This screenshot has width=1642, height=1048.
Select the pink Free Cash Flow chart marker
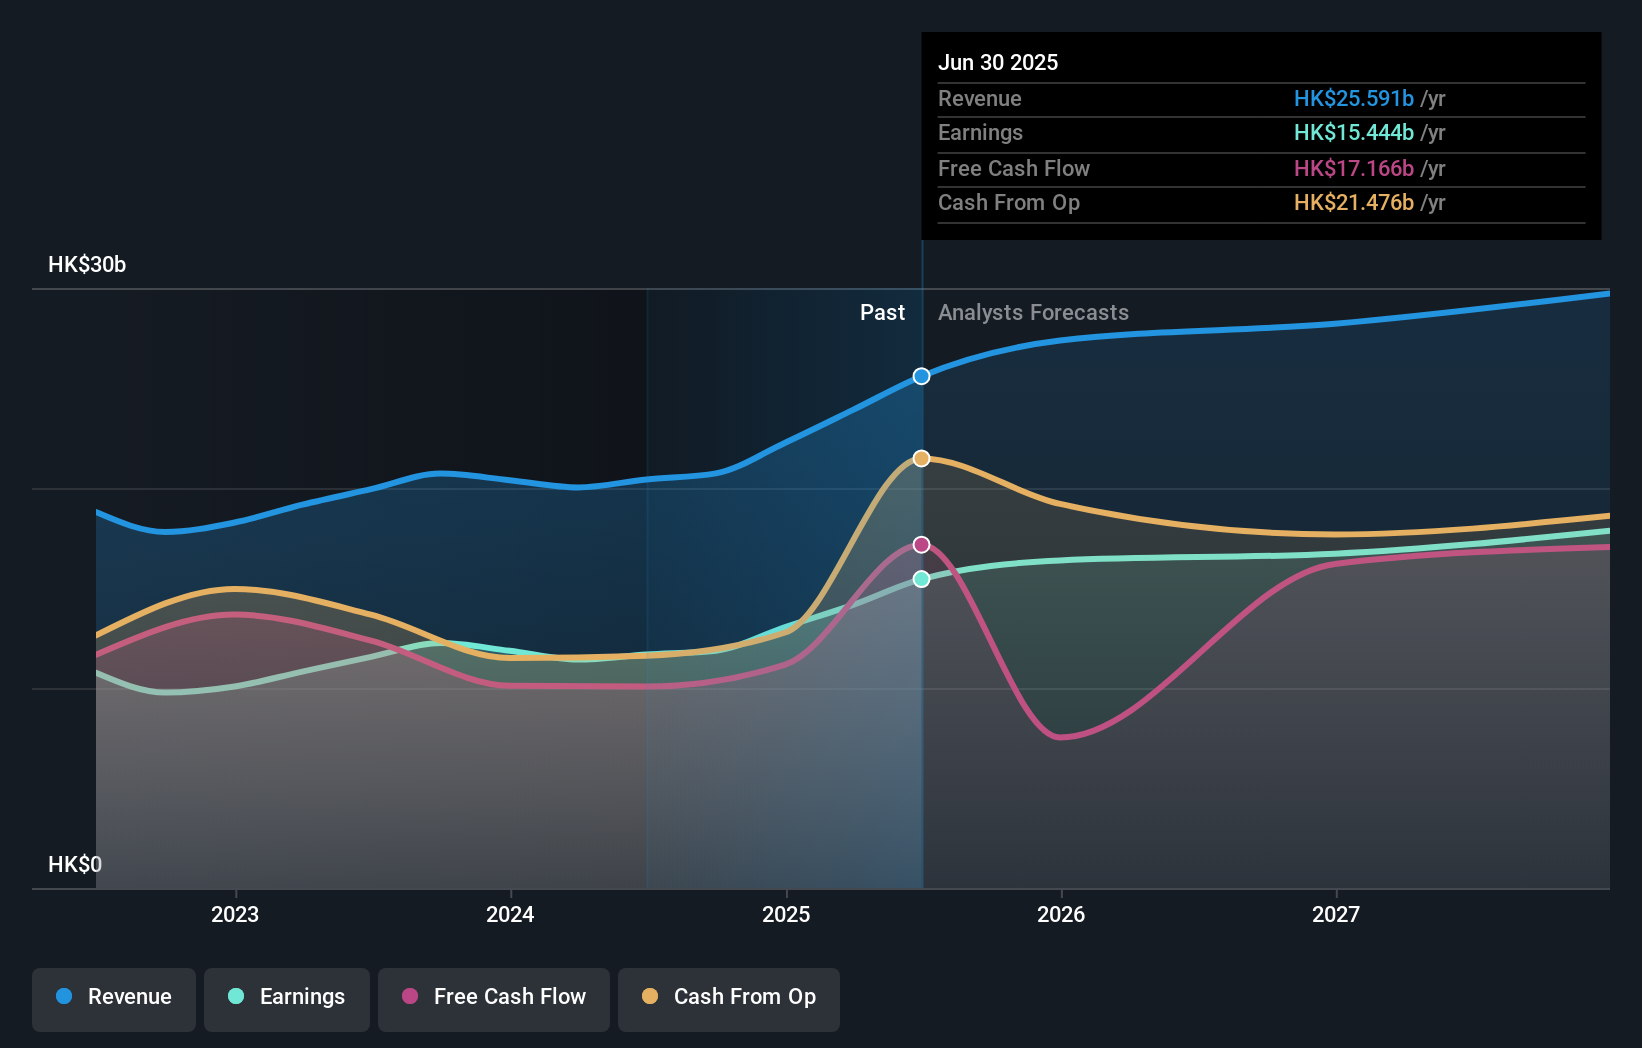click(921, 544)
